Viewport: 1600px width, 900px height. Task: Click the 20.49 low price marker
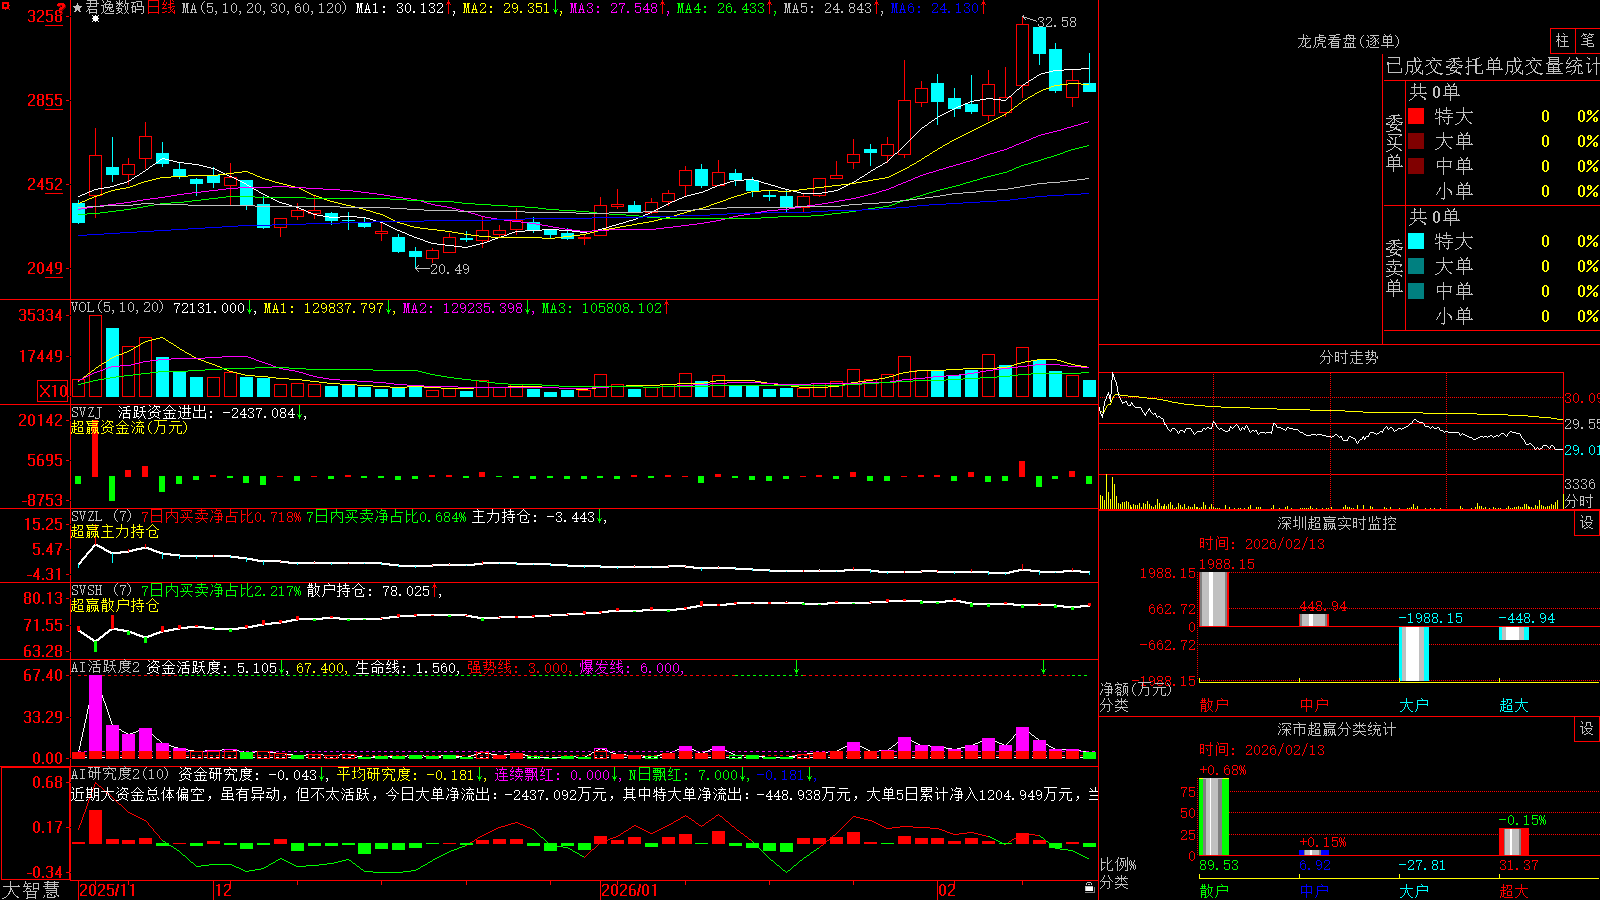tap(449, 269)
